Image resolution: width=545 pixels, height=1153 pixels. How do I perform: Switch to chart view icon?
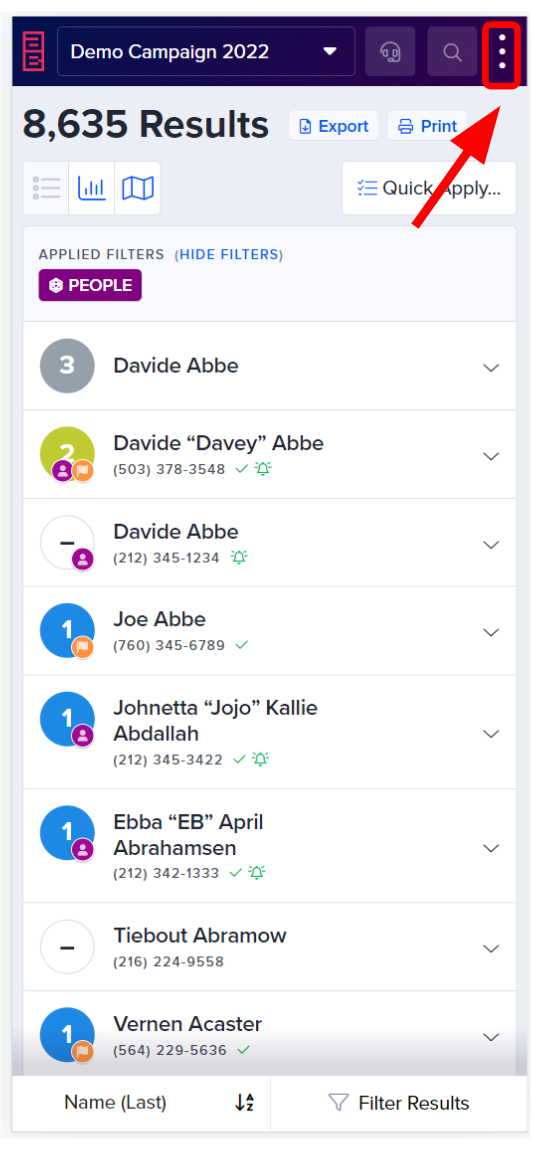[x=92, y=188]
